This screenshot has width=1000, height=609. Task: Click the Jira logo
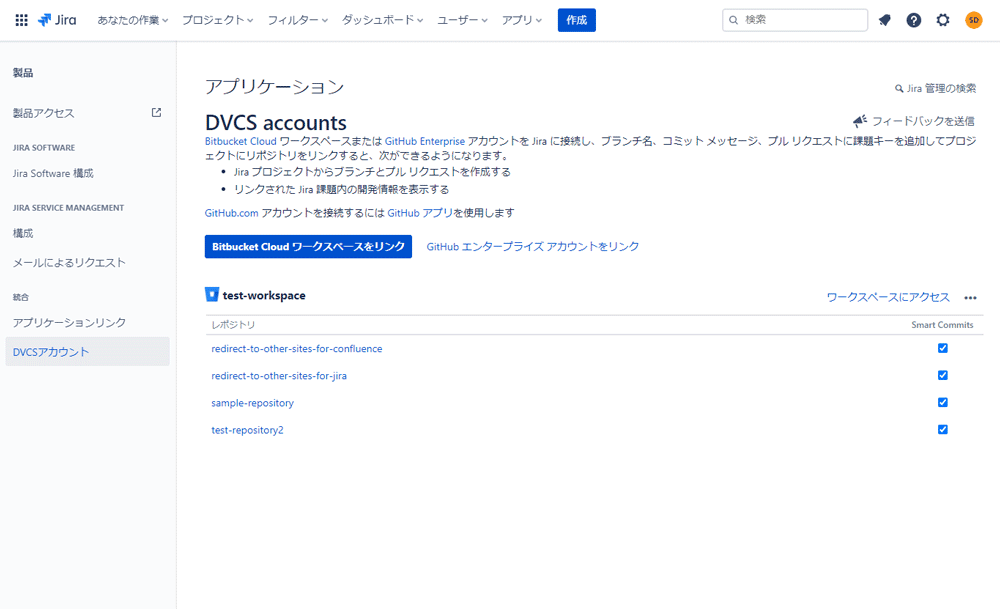pyautogui.click(x=57, y=20)
